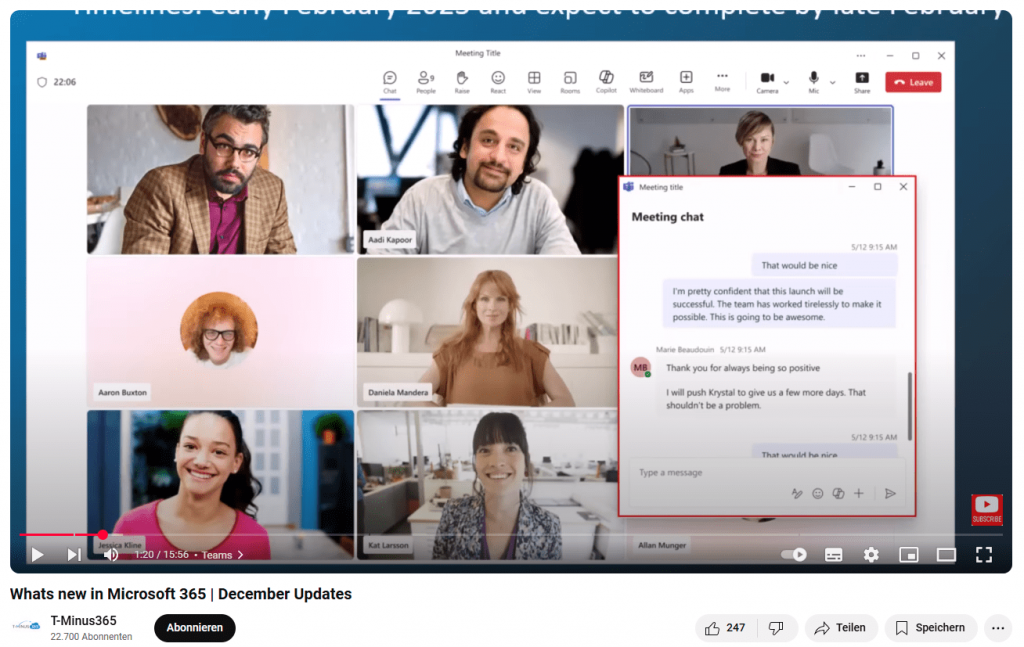The width and height of the screenshot is (1024, 647).
Task: Maximize the Meeting chat pop-out window
Action: (x=878, y=187)
